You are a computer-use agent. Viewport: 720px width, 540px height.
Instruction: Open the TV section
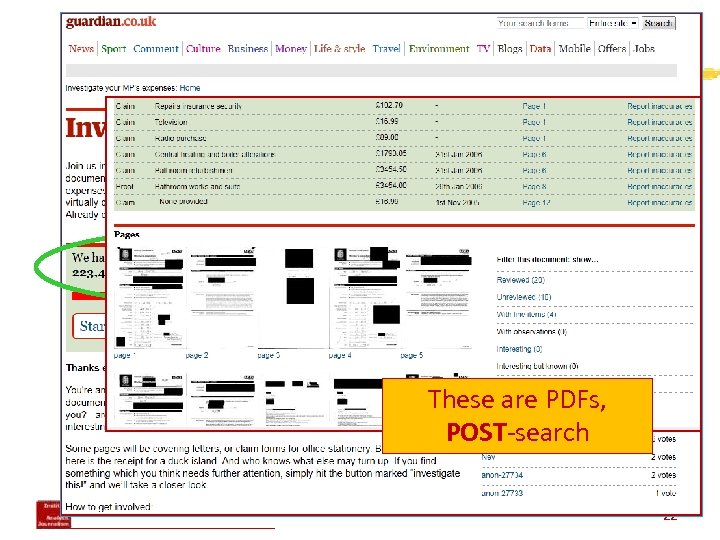(x=483, y=49)
